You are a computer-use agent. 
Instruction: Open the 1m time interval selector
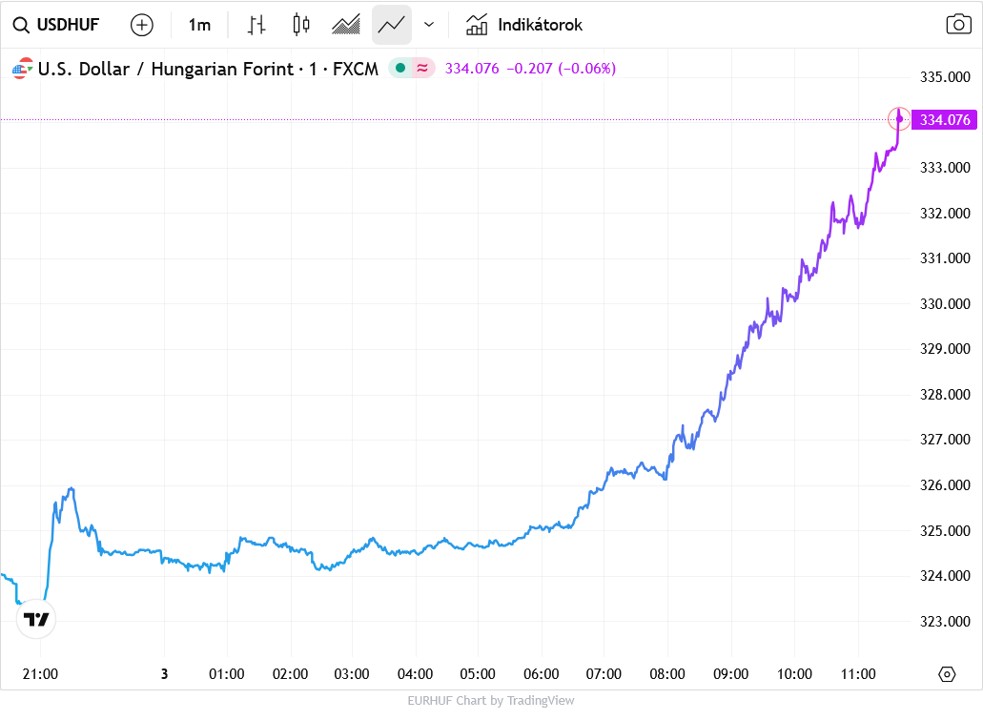point(199,25)
